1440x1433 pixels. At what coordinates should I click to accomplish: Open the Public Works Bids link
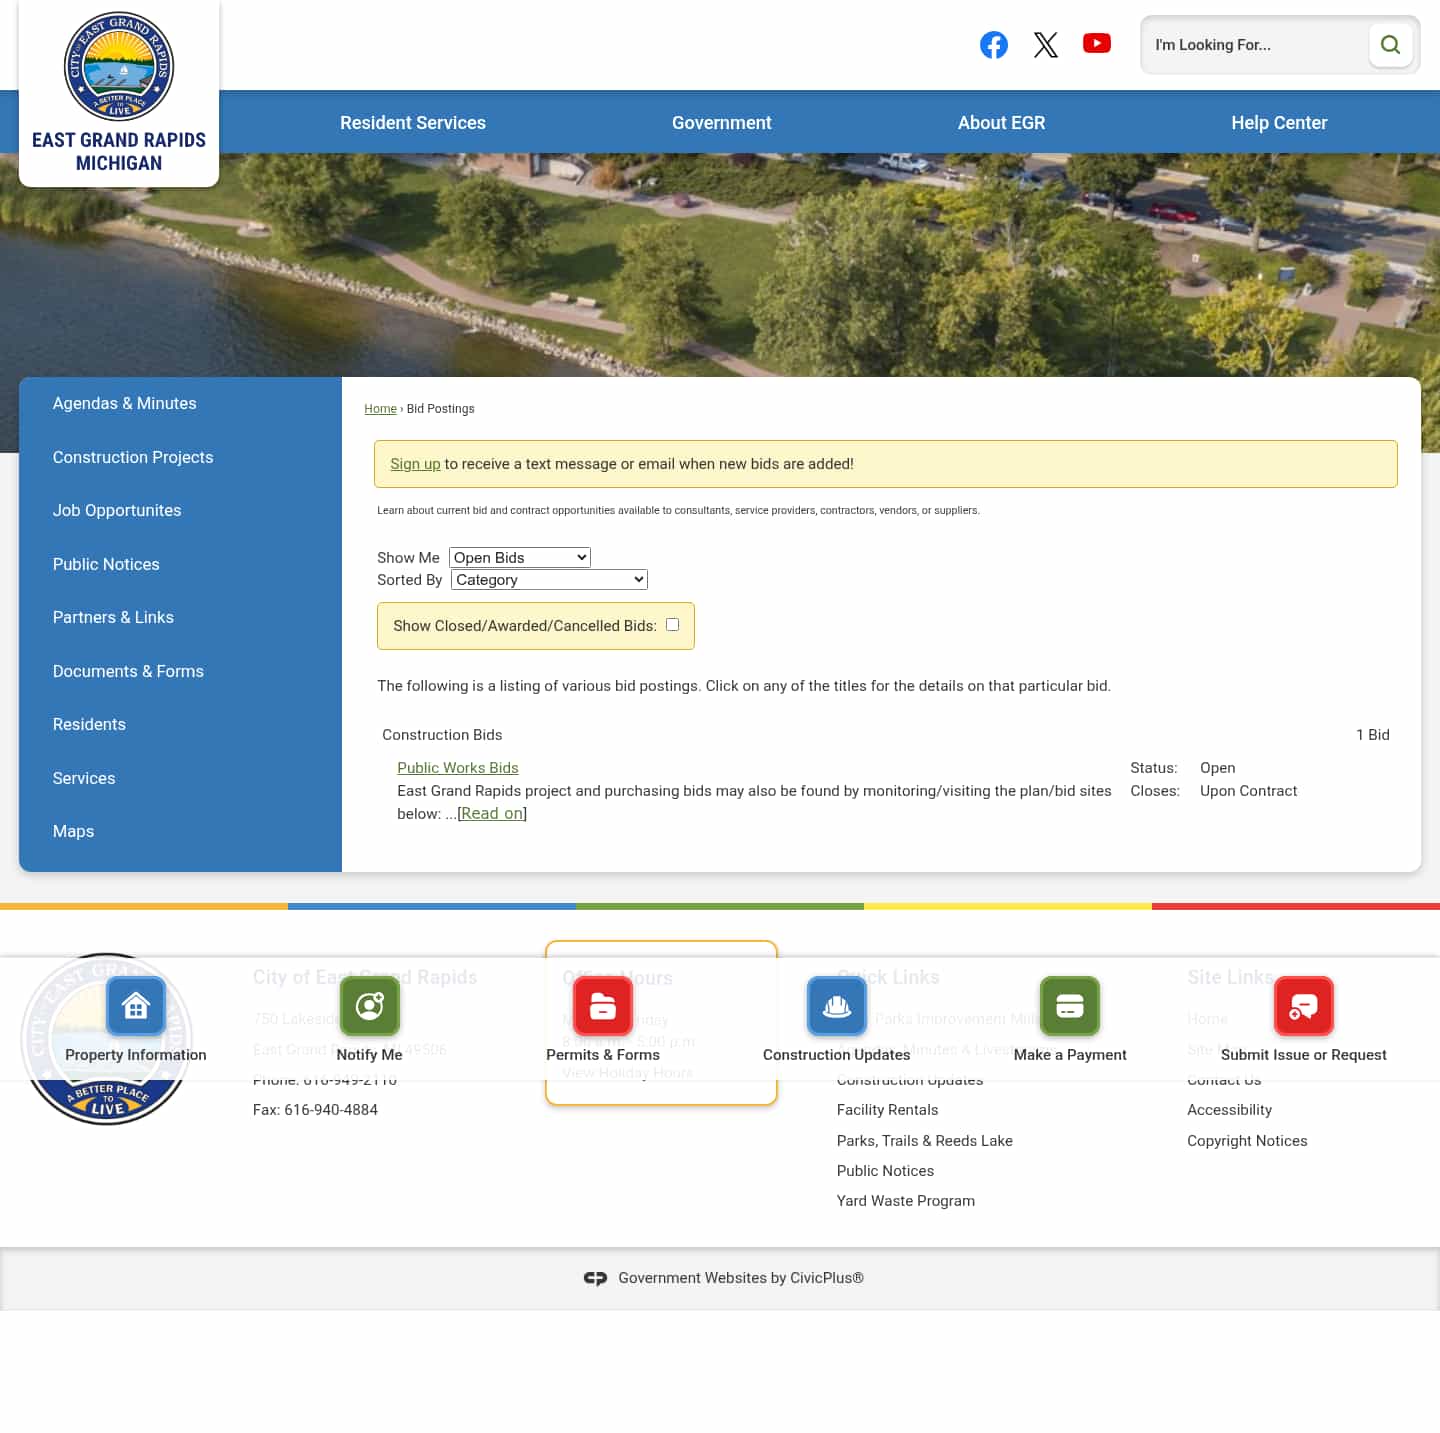[458, 767]
